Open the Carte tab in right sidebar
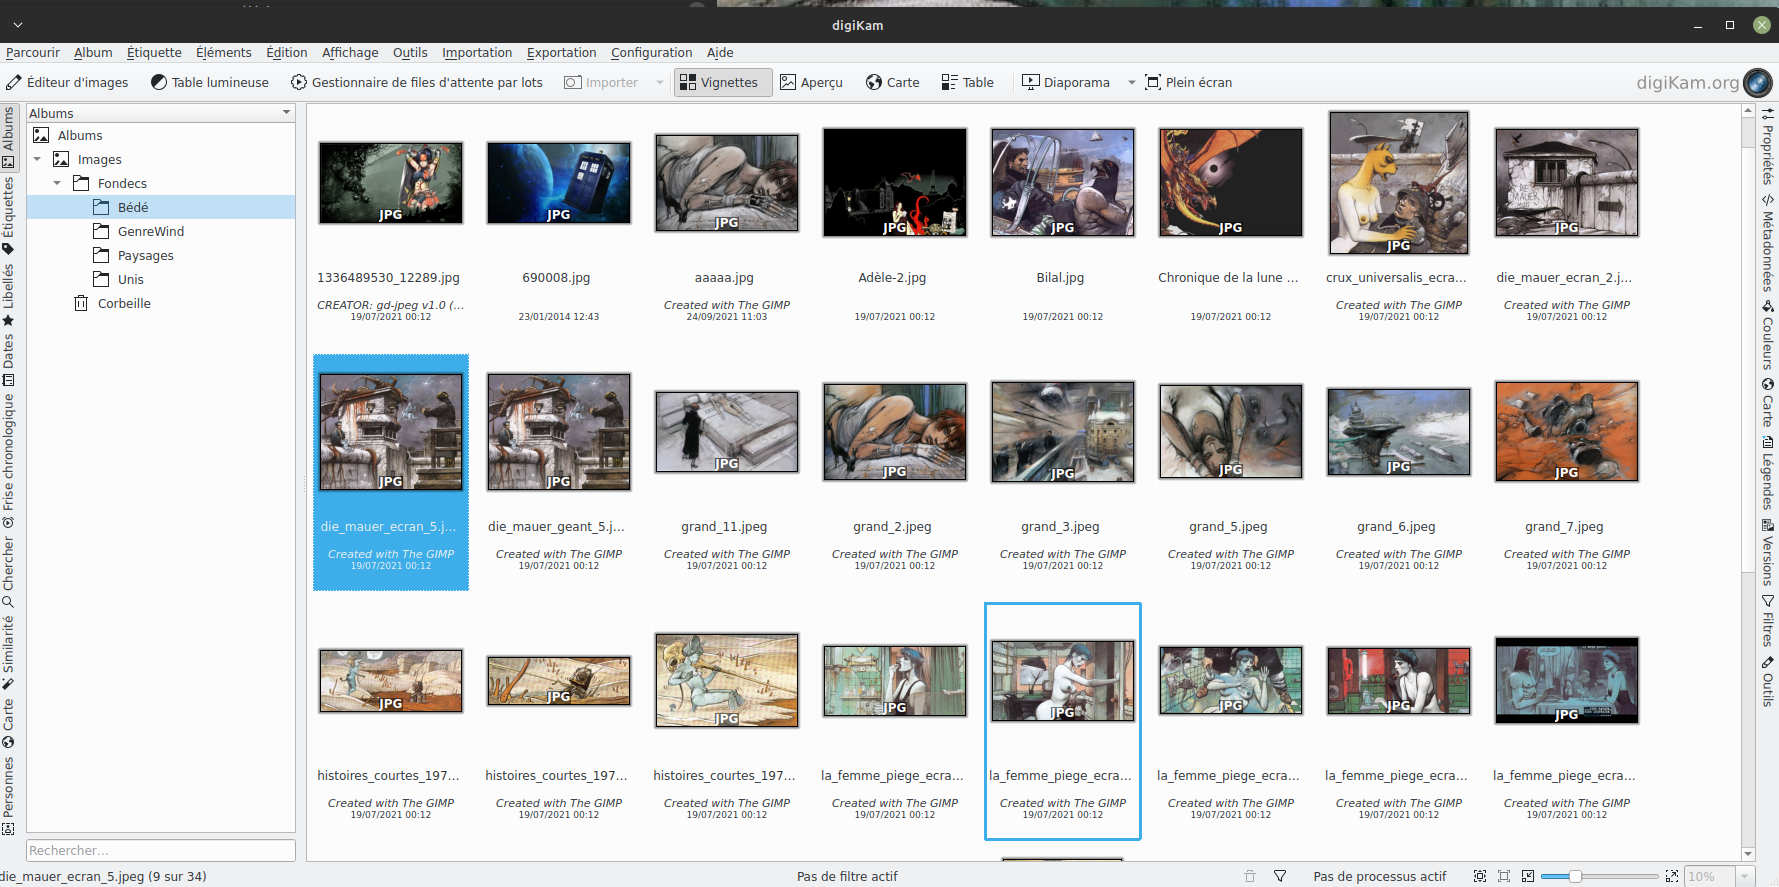This screenshot has width=1779, height=887. 1768,403
